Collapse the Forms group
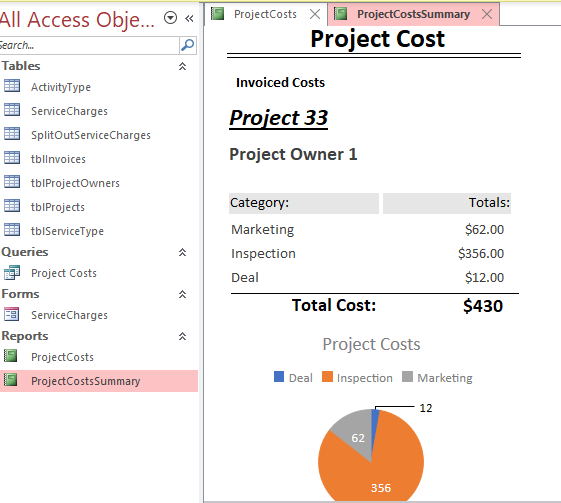 182,294
